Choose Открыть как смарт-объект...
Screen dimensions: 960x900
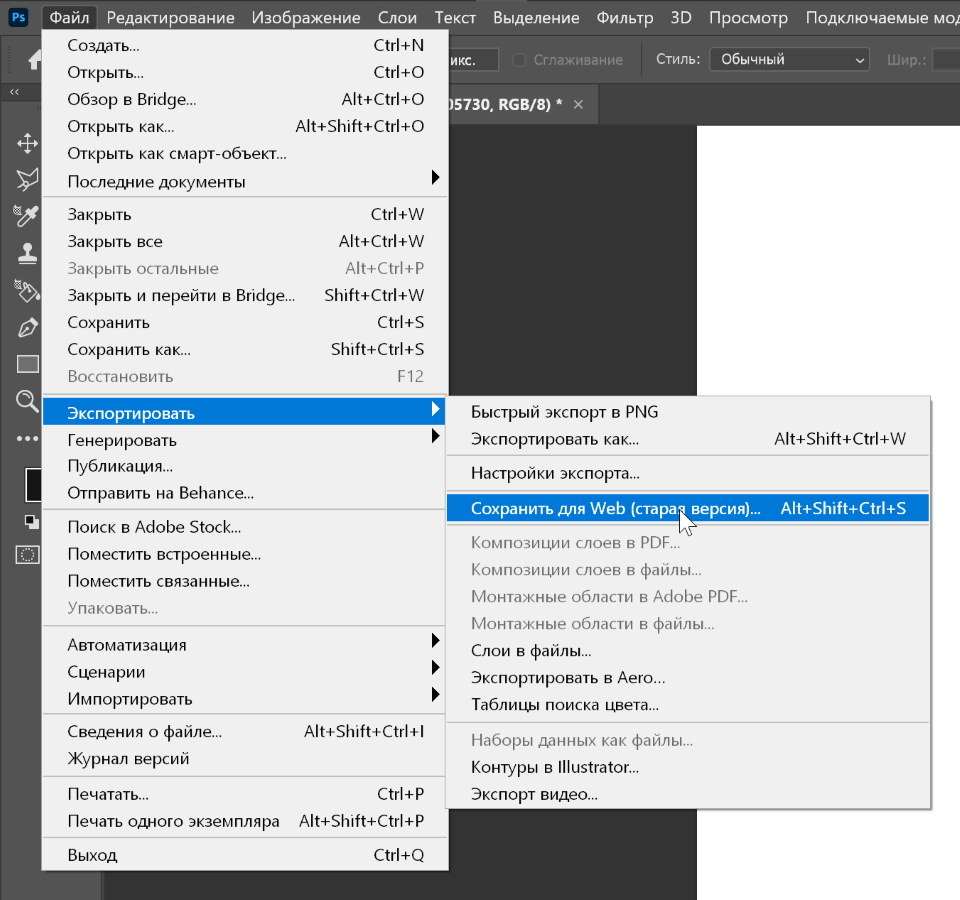tap(245, 153)
